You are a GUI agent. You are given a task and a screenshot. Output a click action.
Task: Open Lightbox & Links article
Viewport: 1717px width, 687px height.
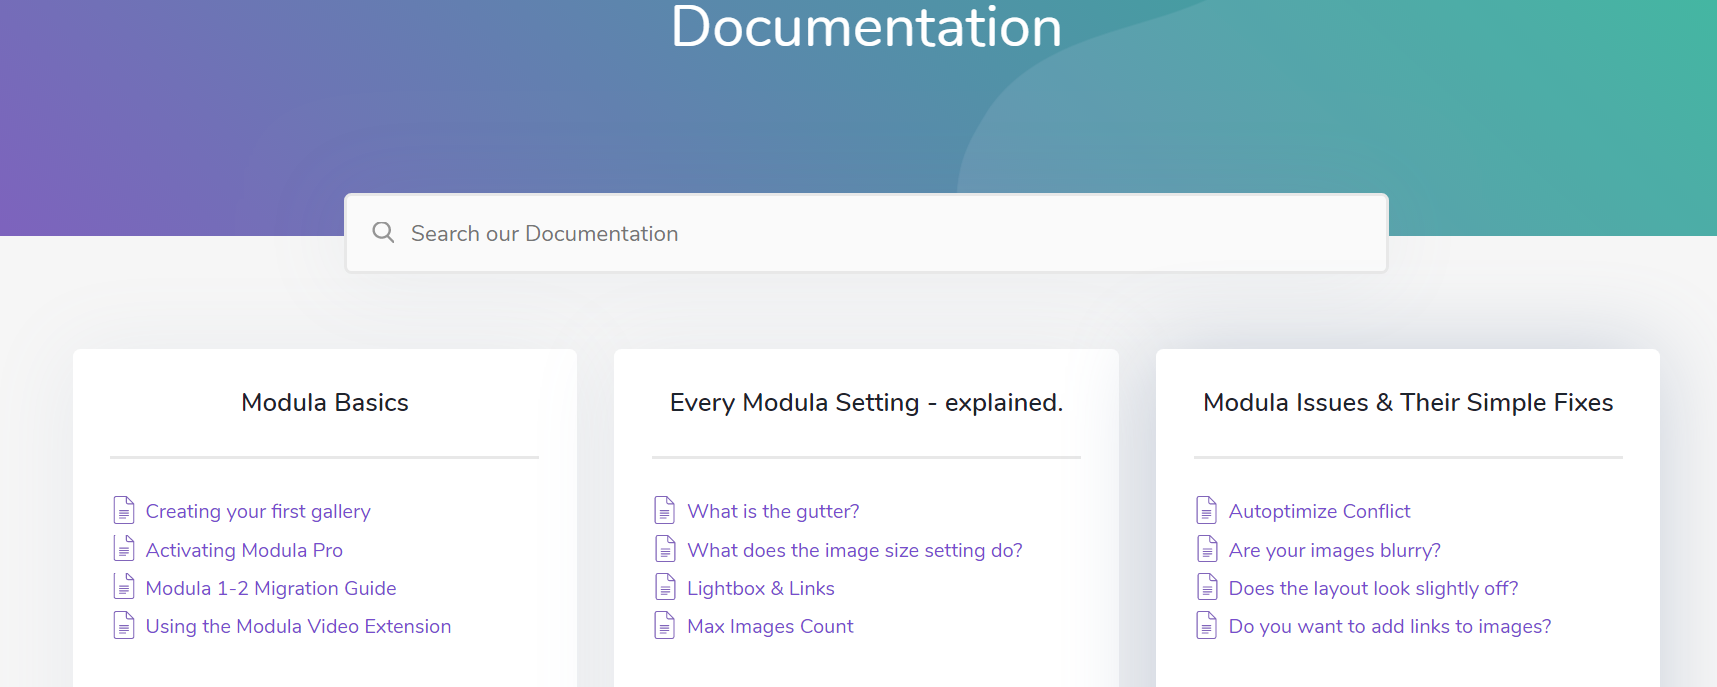pyautogui.click(x=761, y=588)
